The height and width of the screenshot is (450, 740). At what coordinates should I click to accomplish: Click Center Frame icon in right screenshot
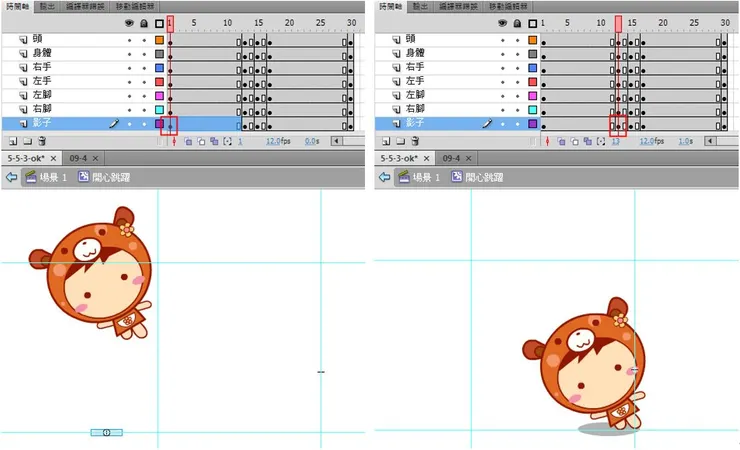(x=547, y=141)
